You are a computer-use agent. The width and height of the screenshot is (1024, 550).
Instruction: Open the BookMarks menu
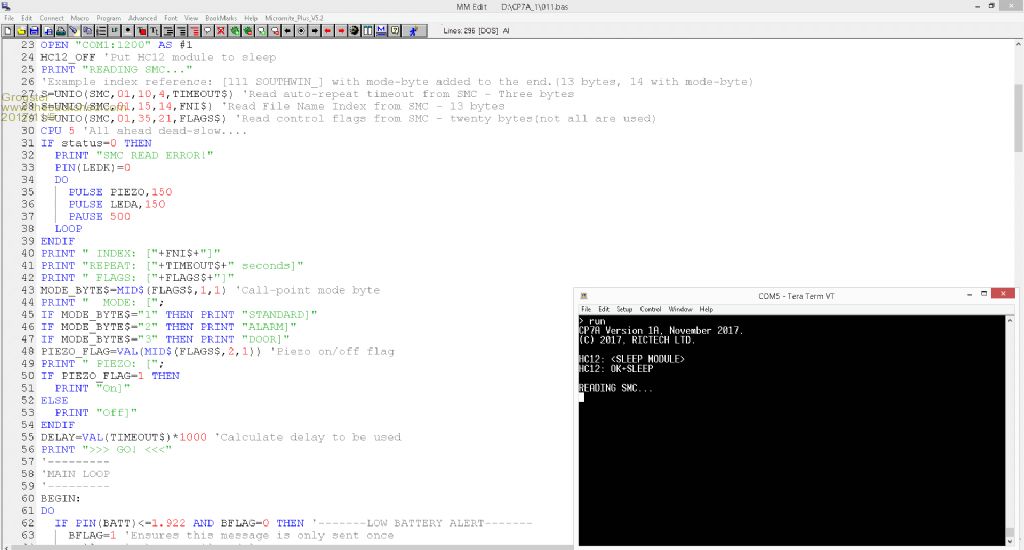click(x=219, y=18)
